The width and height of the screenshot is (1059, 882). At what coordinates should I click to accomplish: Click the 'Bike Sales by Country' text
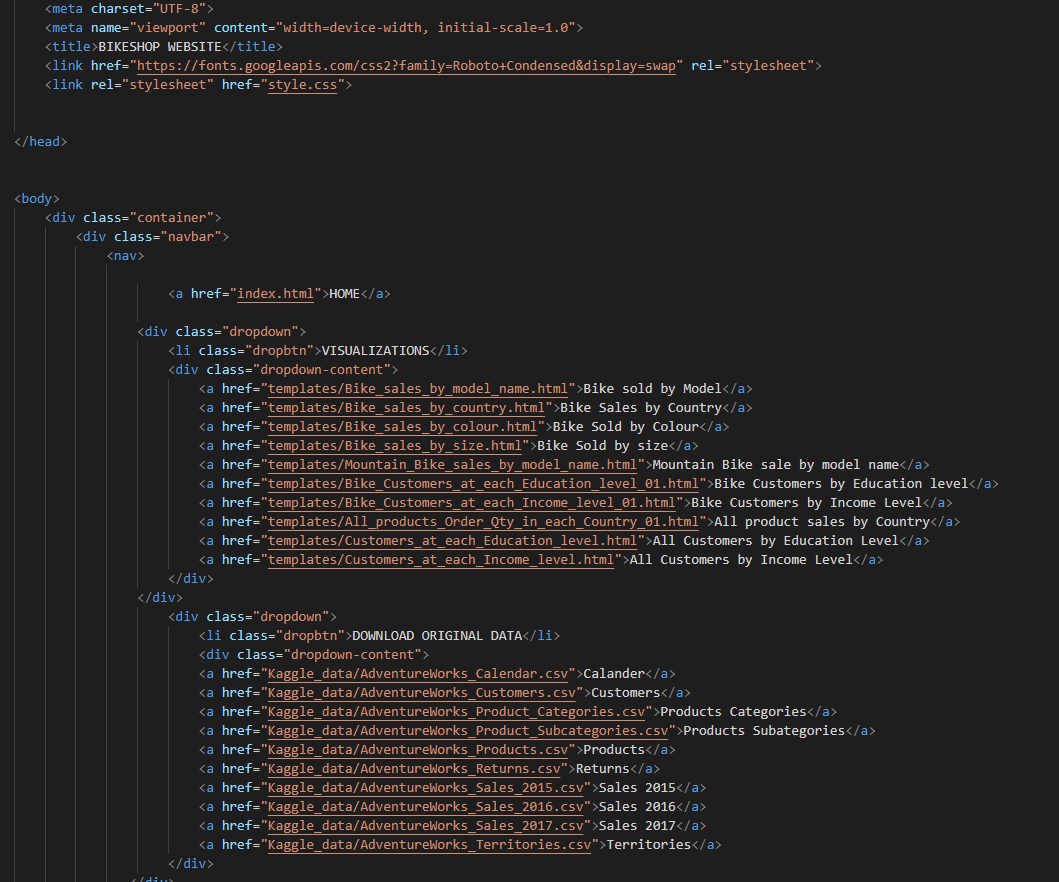click(x=641, y=407)
